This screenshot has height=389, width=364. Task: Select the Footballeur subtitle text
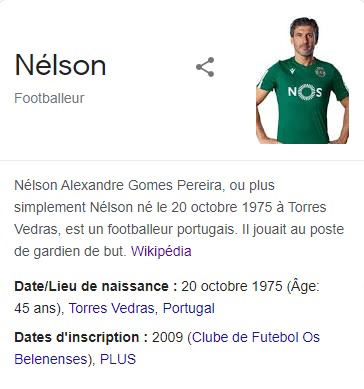[x=49, y=98]
